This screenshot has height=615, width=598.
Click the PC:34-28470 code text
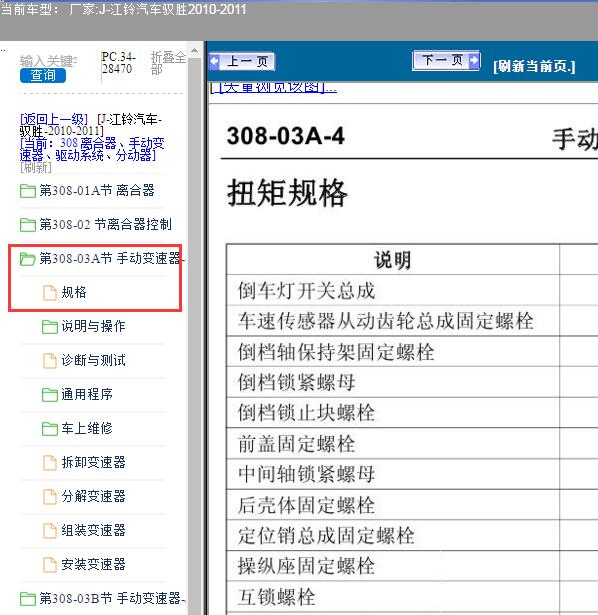pos(118,63)
